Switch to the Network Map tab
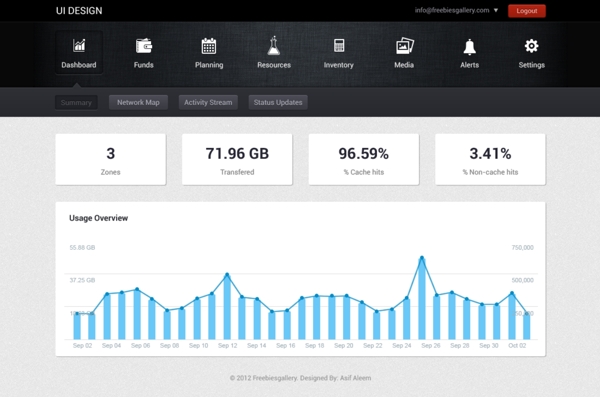The height and width of the screenshot is (397, 600). pos(138,102)
